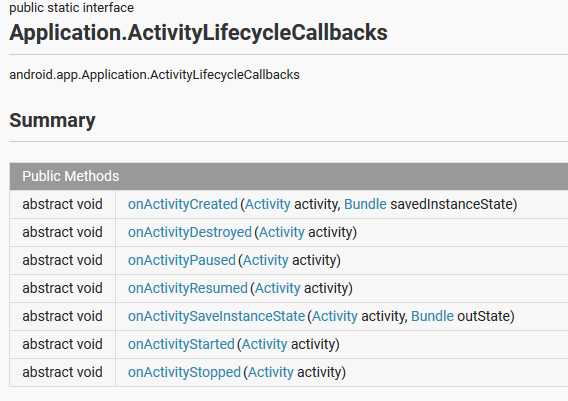Open the onActivityCreated method link
Screen dimensions: 568x401
point(183,204)
